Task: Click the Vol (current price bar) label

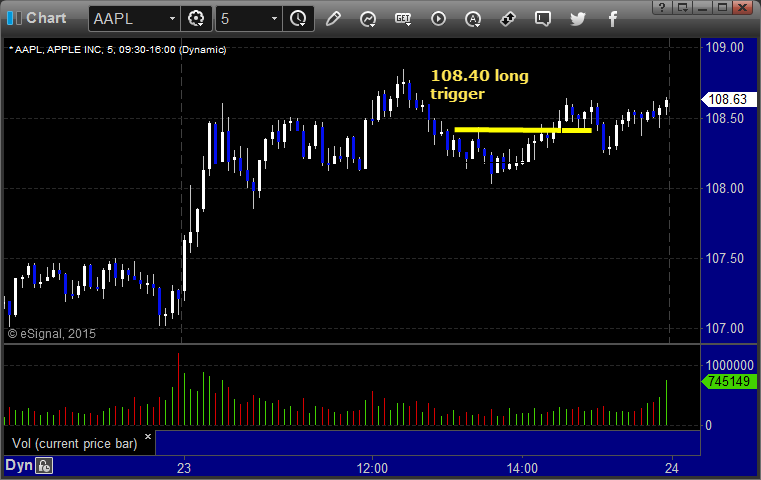Action: click(75, 443)
